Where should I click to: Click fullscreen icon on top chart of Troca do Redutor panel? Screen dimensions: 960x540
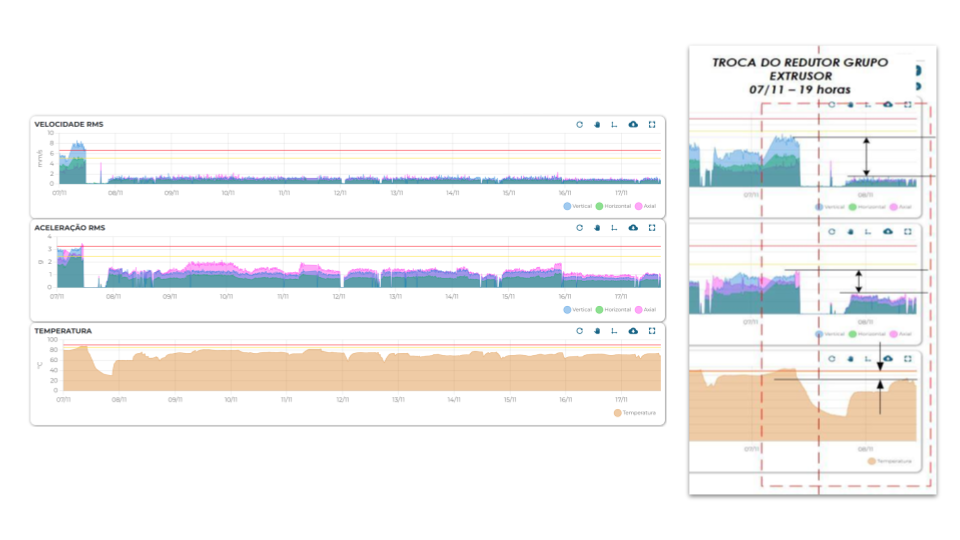908,105
